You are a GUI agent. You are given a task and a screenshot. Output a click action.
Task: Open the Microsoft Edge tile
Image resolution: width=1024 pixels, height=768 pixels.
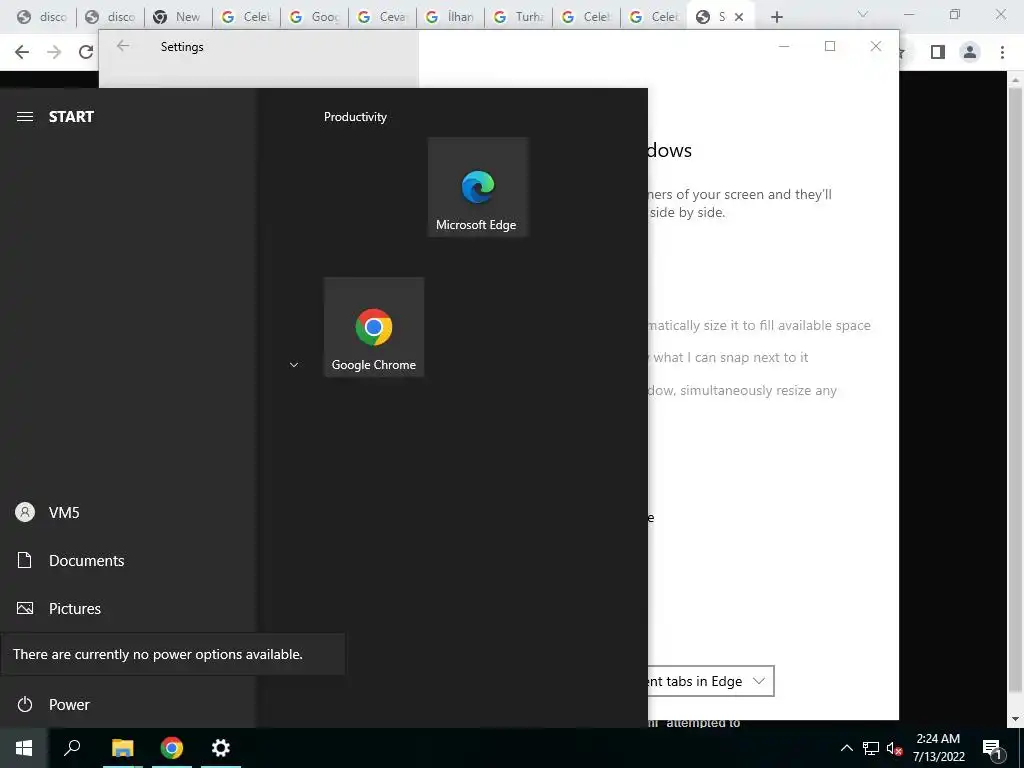click(477, 187)
